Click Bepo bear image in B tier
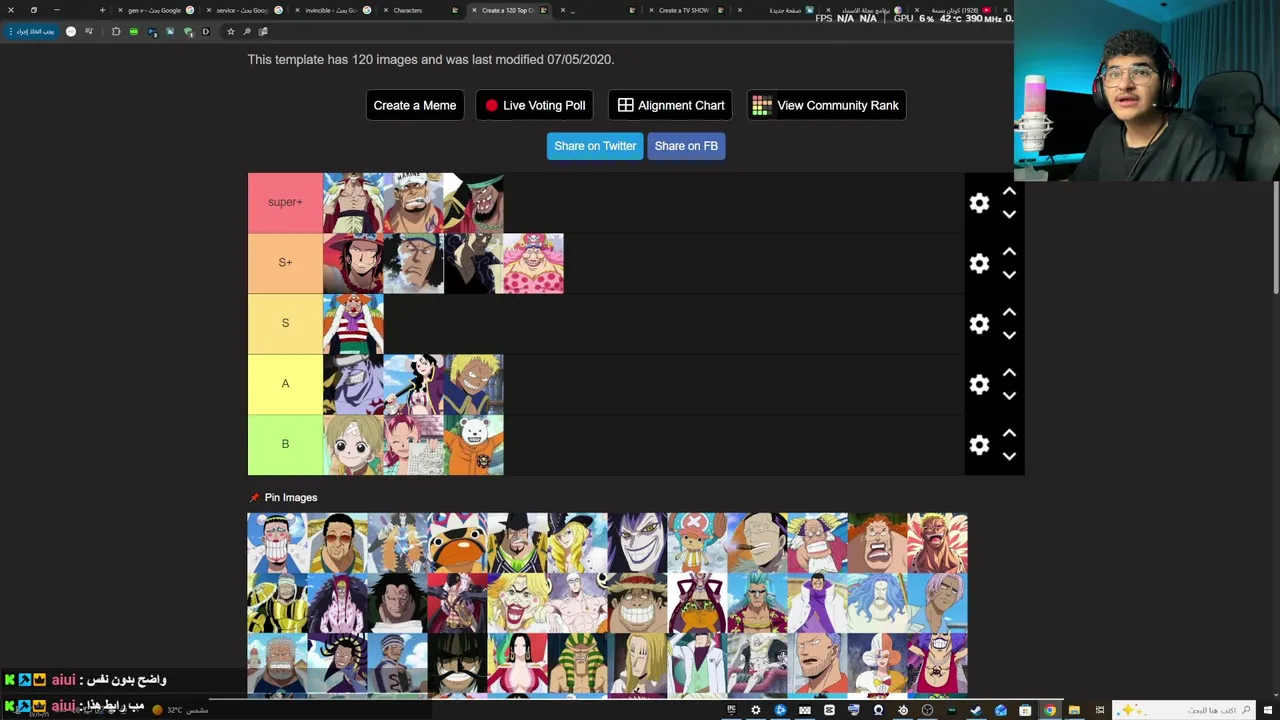The width and height of the screenshot is (1280, 720). tap(474, 445)
